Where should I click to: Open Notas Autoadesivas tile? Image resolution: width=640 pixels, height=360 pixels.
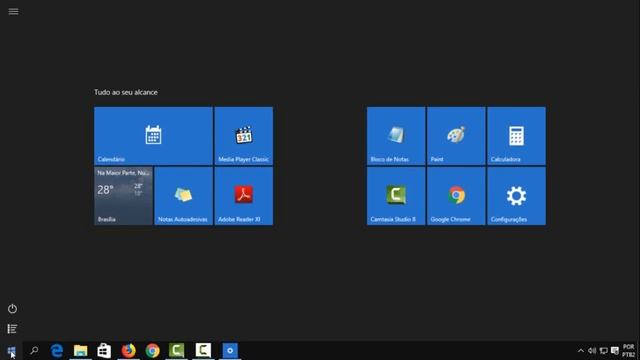click(x=183, y=196)
